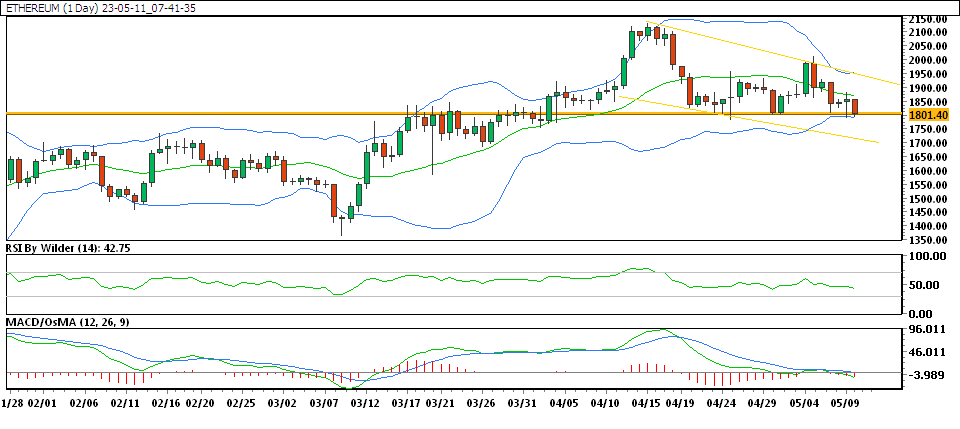Click the 03/31 date label

pyautogui.click(x=523, y=404)
